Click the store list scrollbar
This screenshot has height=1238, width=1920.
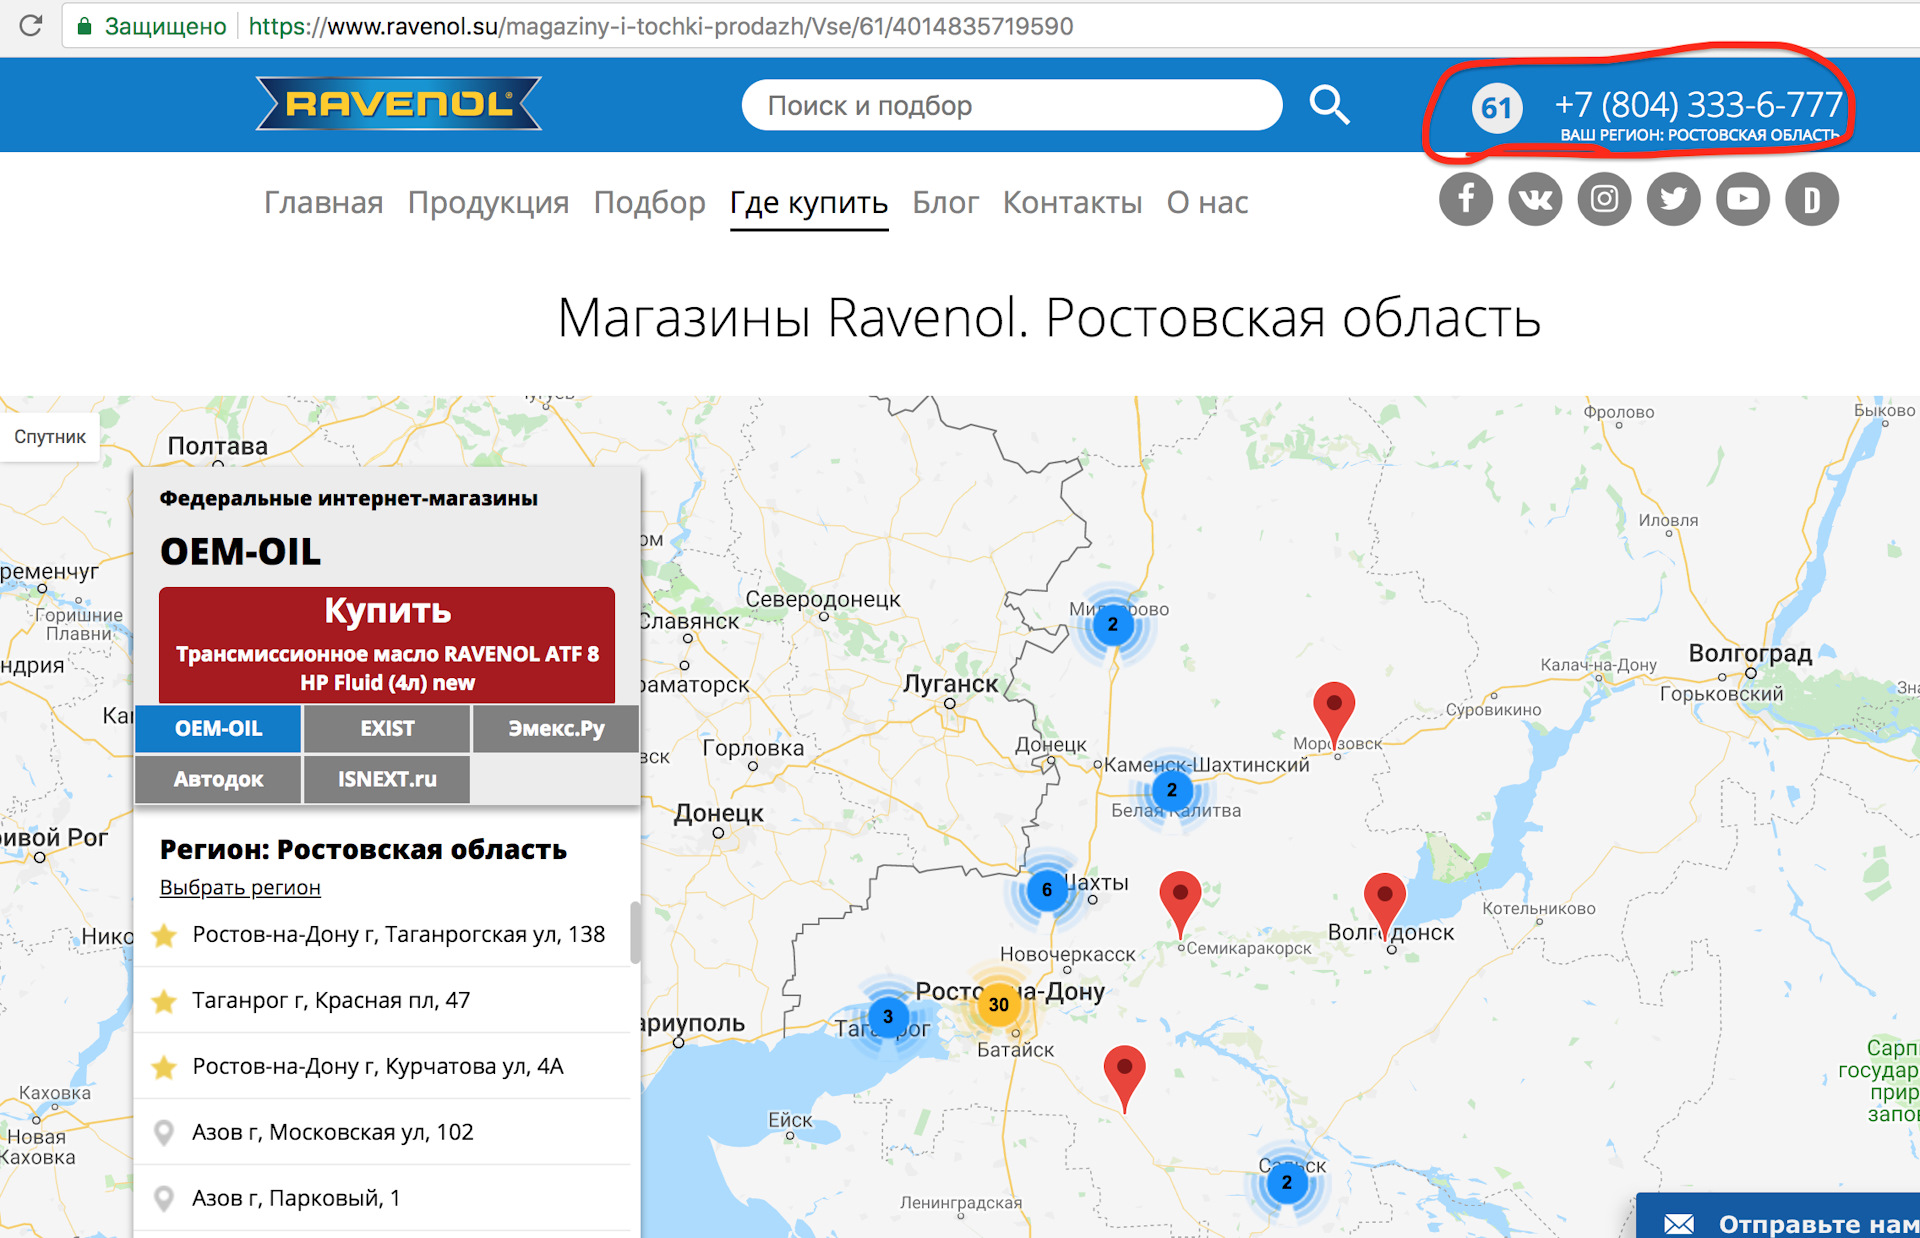(x=634, y=933)
